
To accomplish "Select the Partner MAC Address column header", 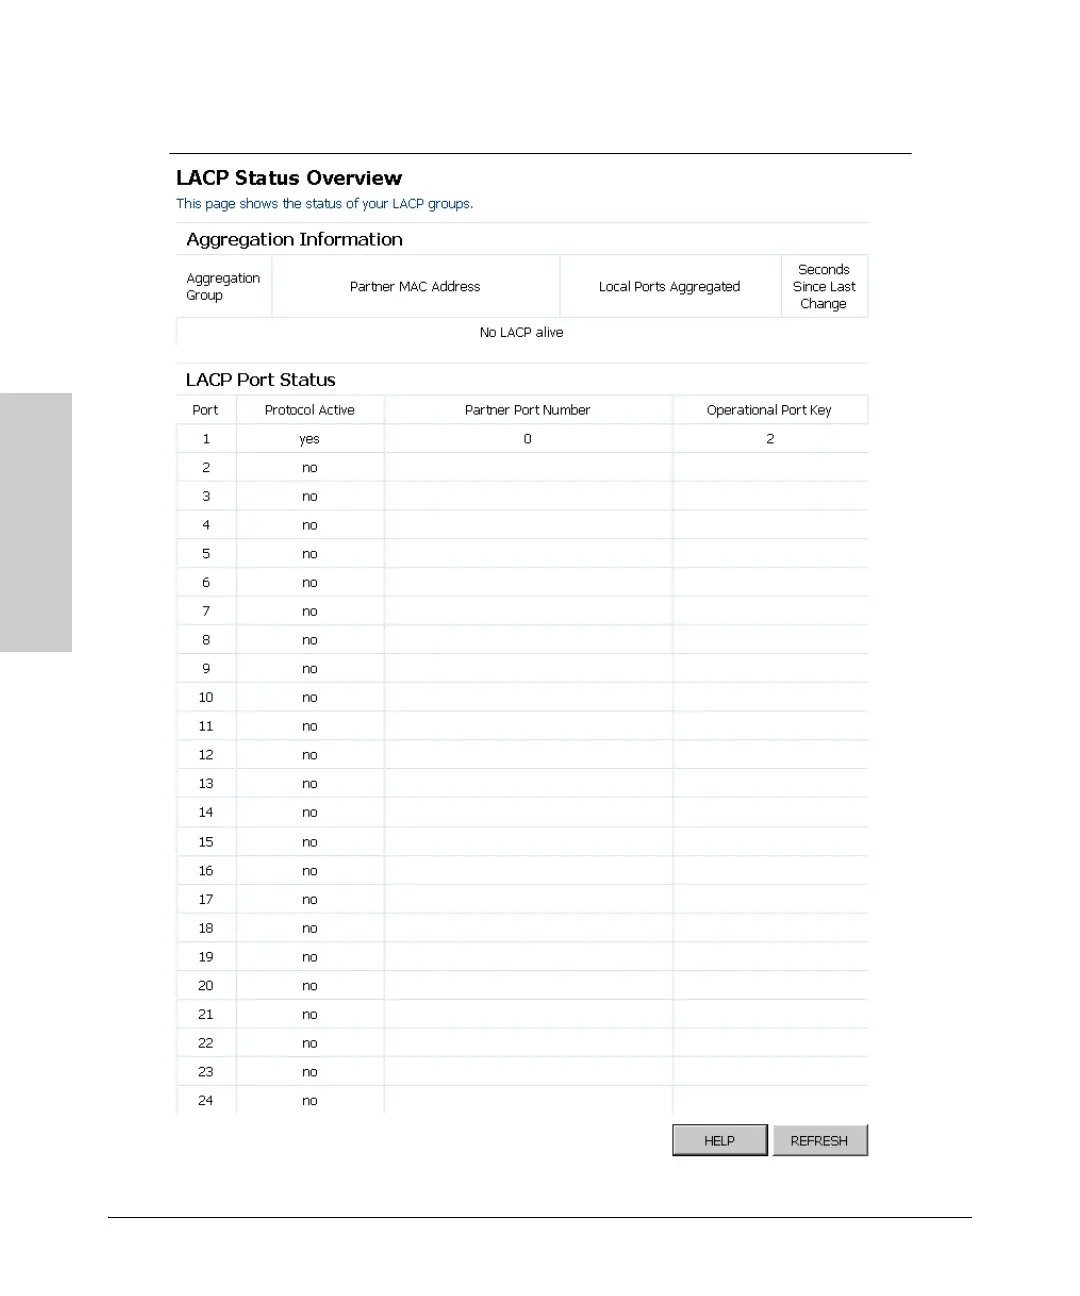I will 415,287.
